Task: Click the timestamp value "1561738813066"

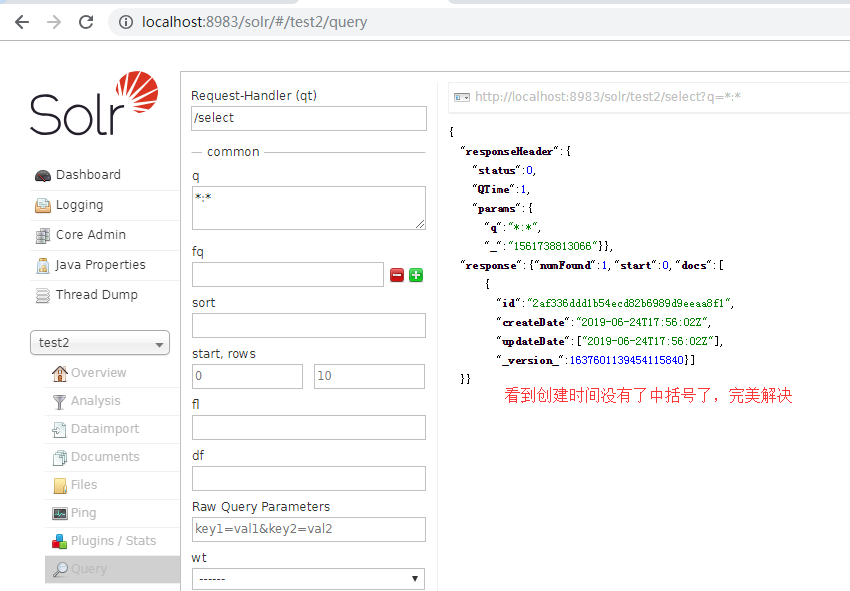Action: [552, 246]
